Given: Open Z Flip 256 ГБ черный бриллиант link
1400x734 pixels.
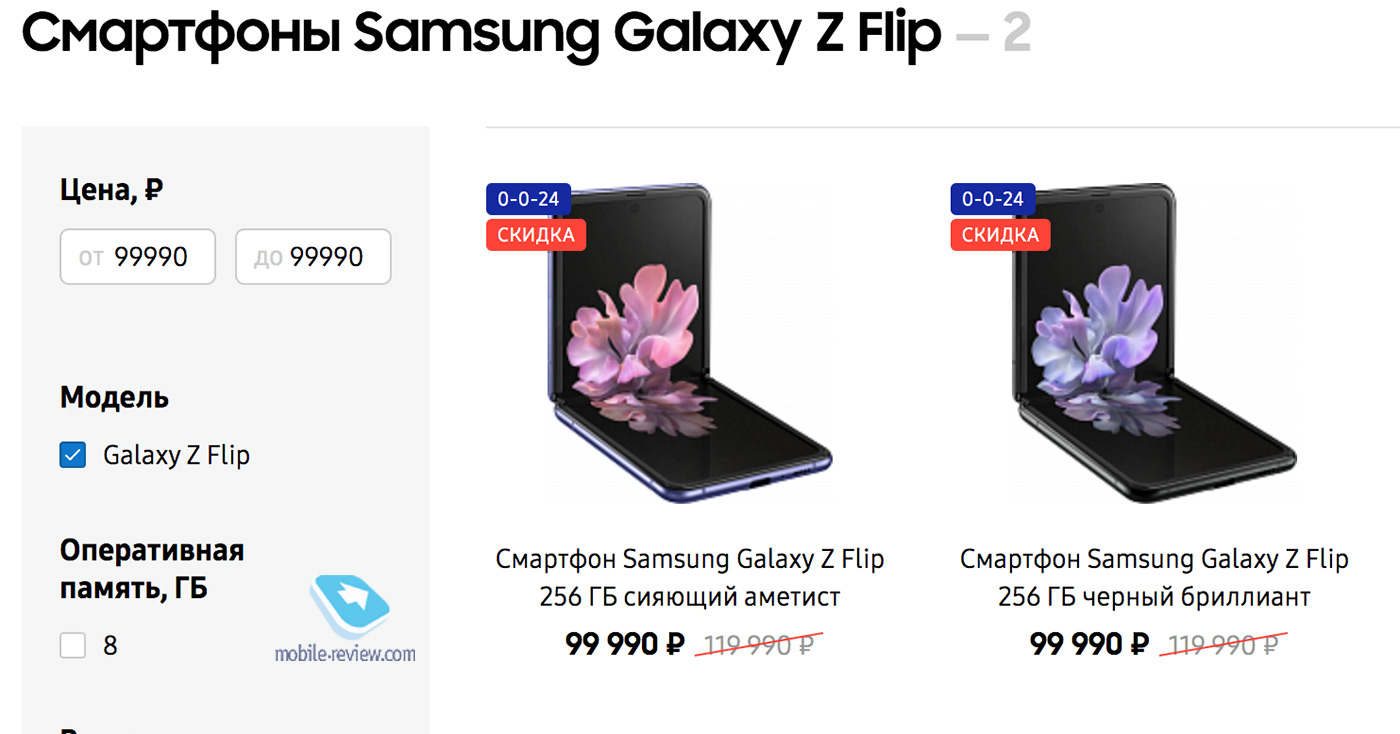Looking at the screenshot, I should coord(1154,577).
